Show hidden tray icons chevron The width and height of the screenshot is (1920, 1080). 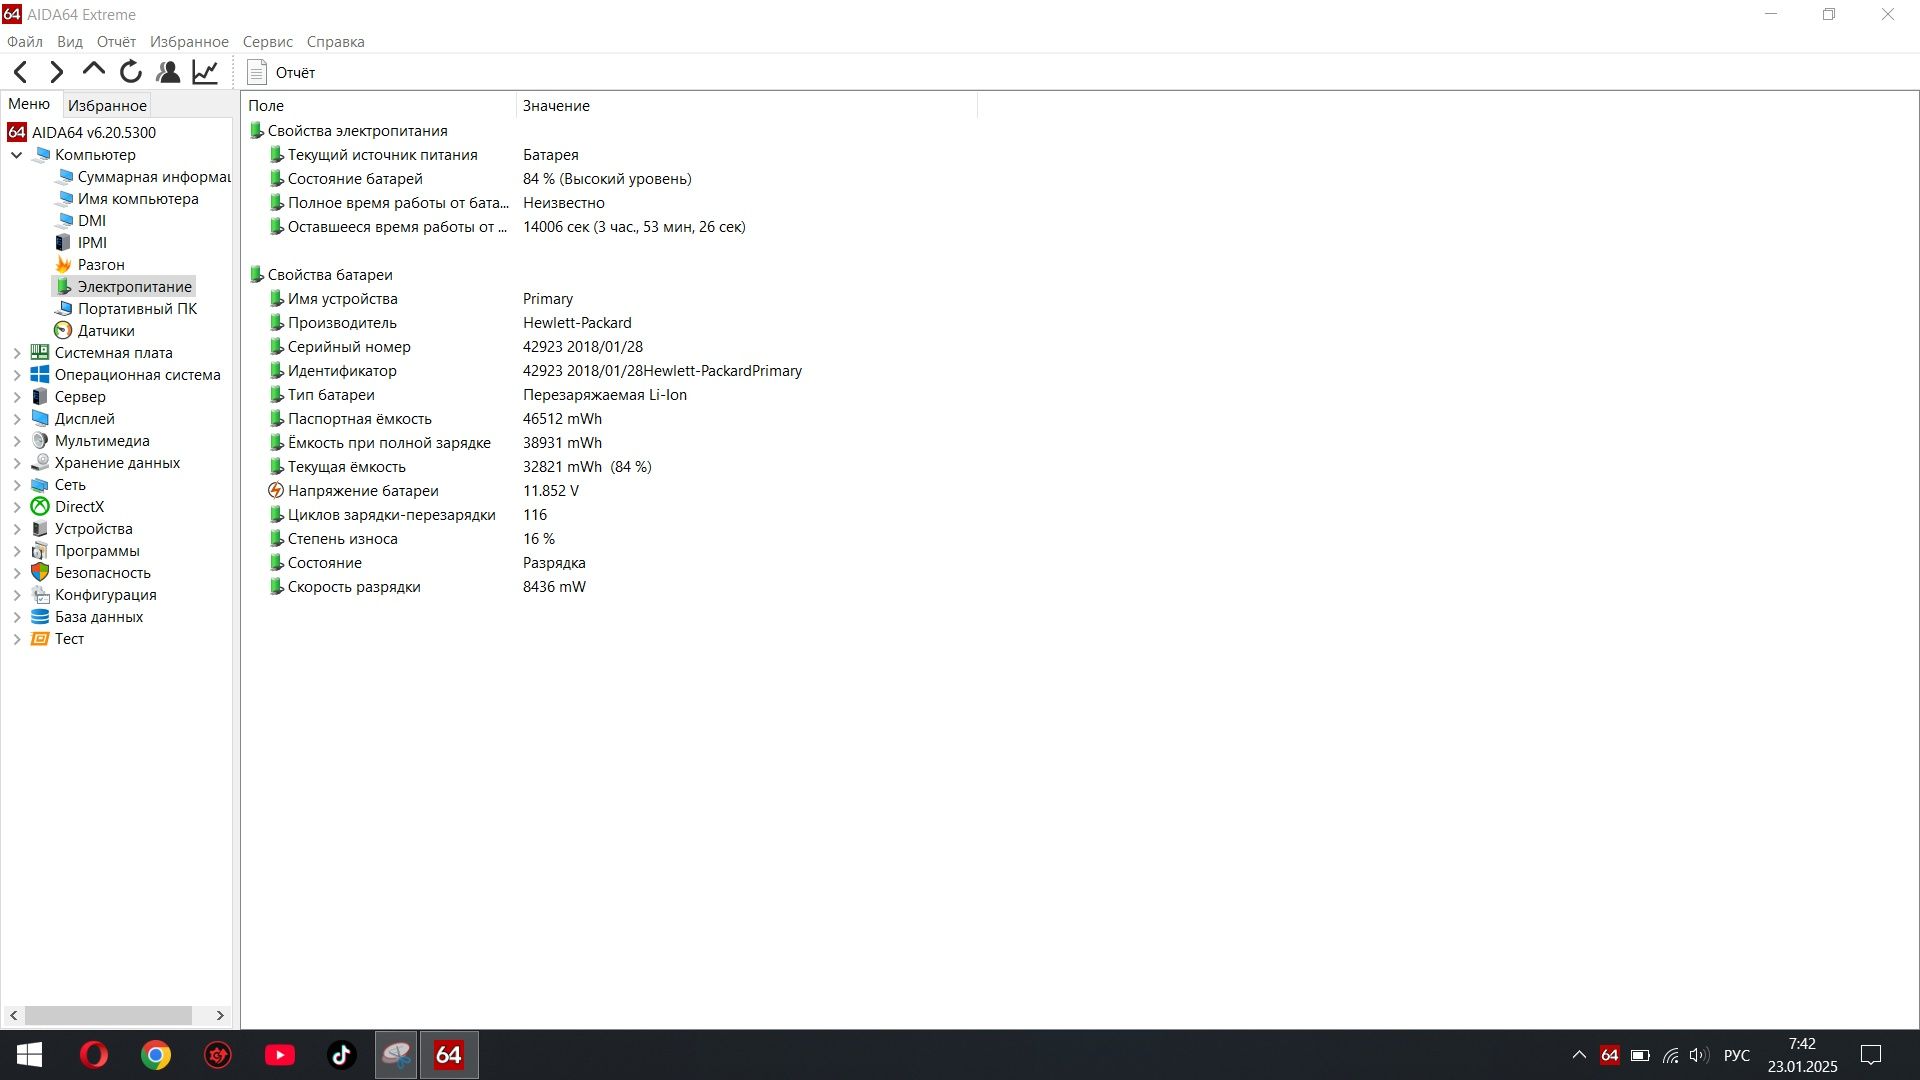point(1579,1055)
